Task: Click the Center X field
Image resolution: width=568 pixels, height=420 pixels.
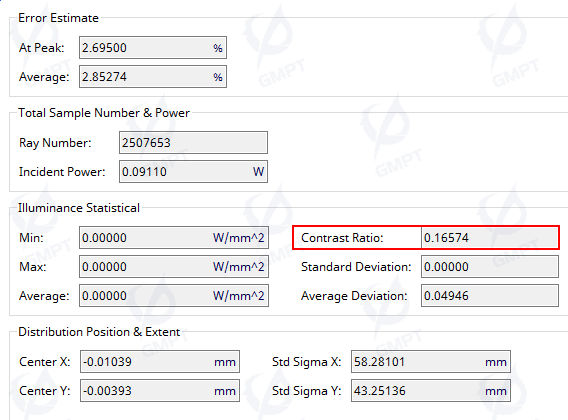Action: click(x=160, y=361)
